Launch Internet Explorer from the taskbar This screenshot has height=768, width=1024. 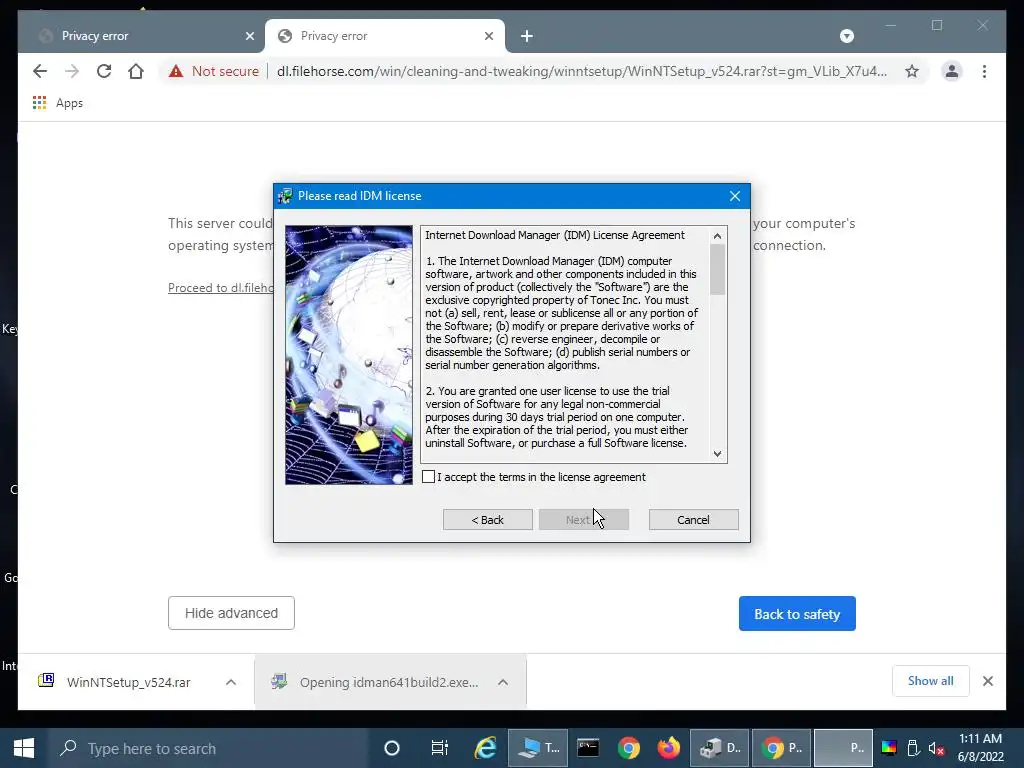[485, 748]
